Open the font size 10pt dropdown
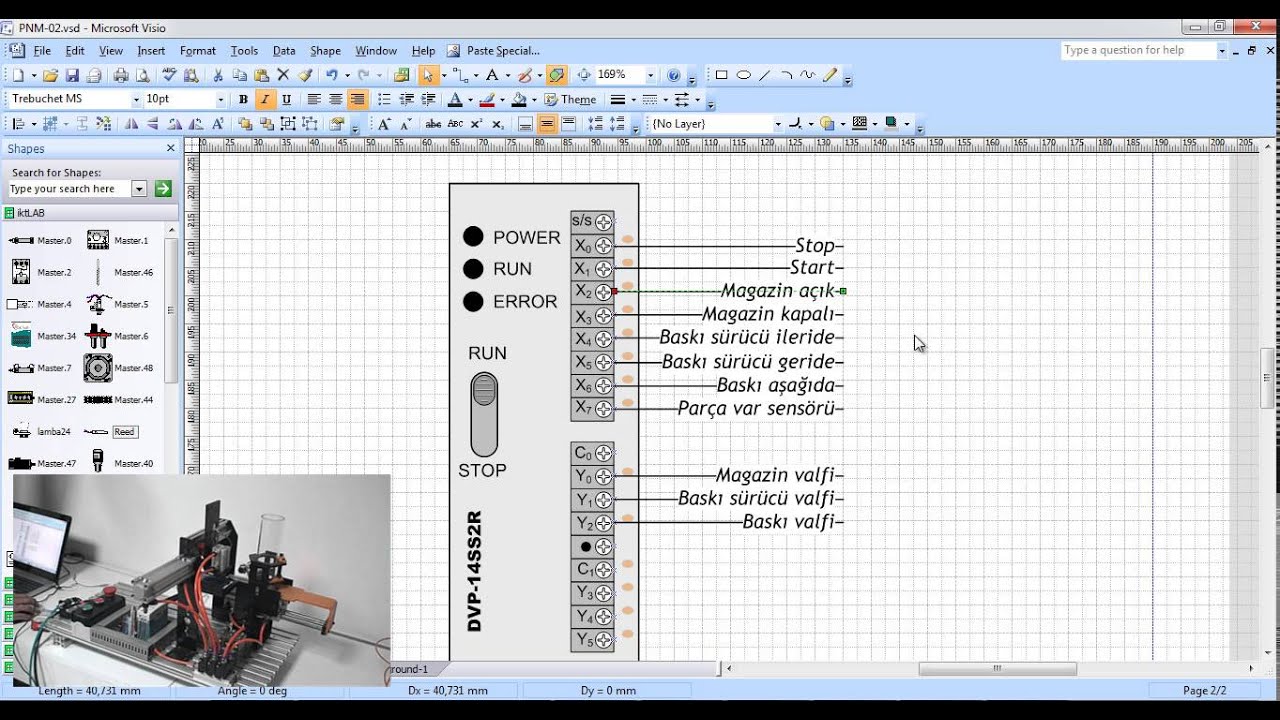The height and width of the screenshot is (720, 1280). [x=221, y=100]
